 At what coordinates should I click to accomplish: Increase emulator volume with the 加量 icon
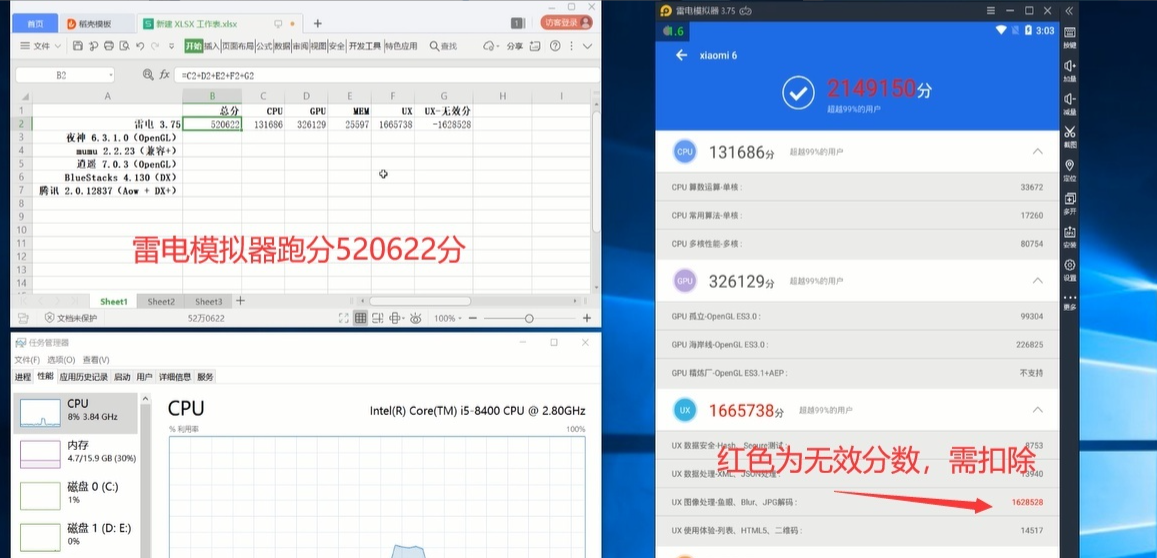coord(1069,70)
